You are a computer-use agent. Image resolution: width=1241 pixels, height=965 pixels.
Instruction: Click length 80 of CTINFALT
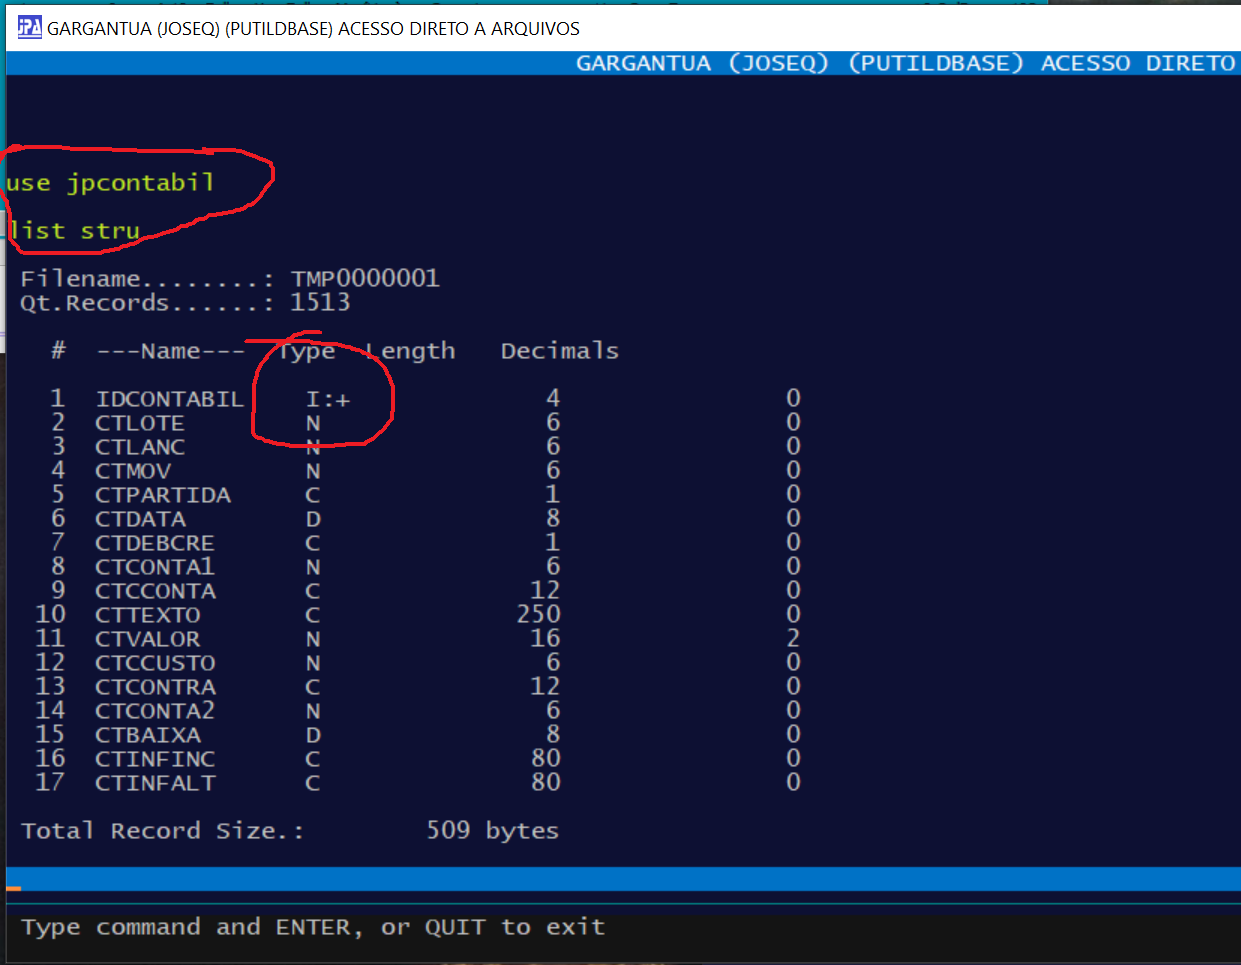click(x=546, y=782)
